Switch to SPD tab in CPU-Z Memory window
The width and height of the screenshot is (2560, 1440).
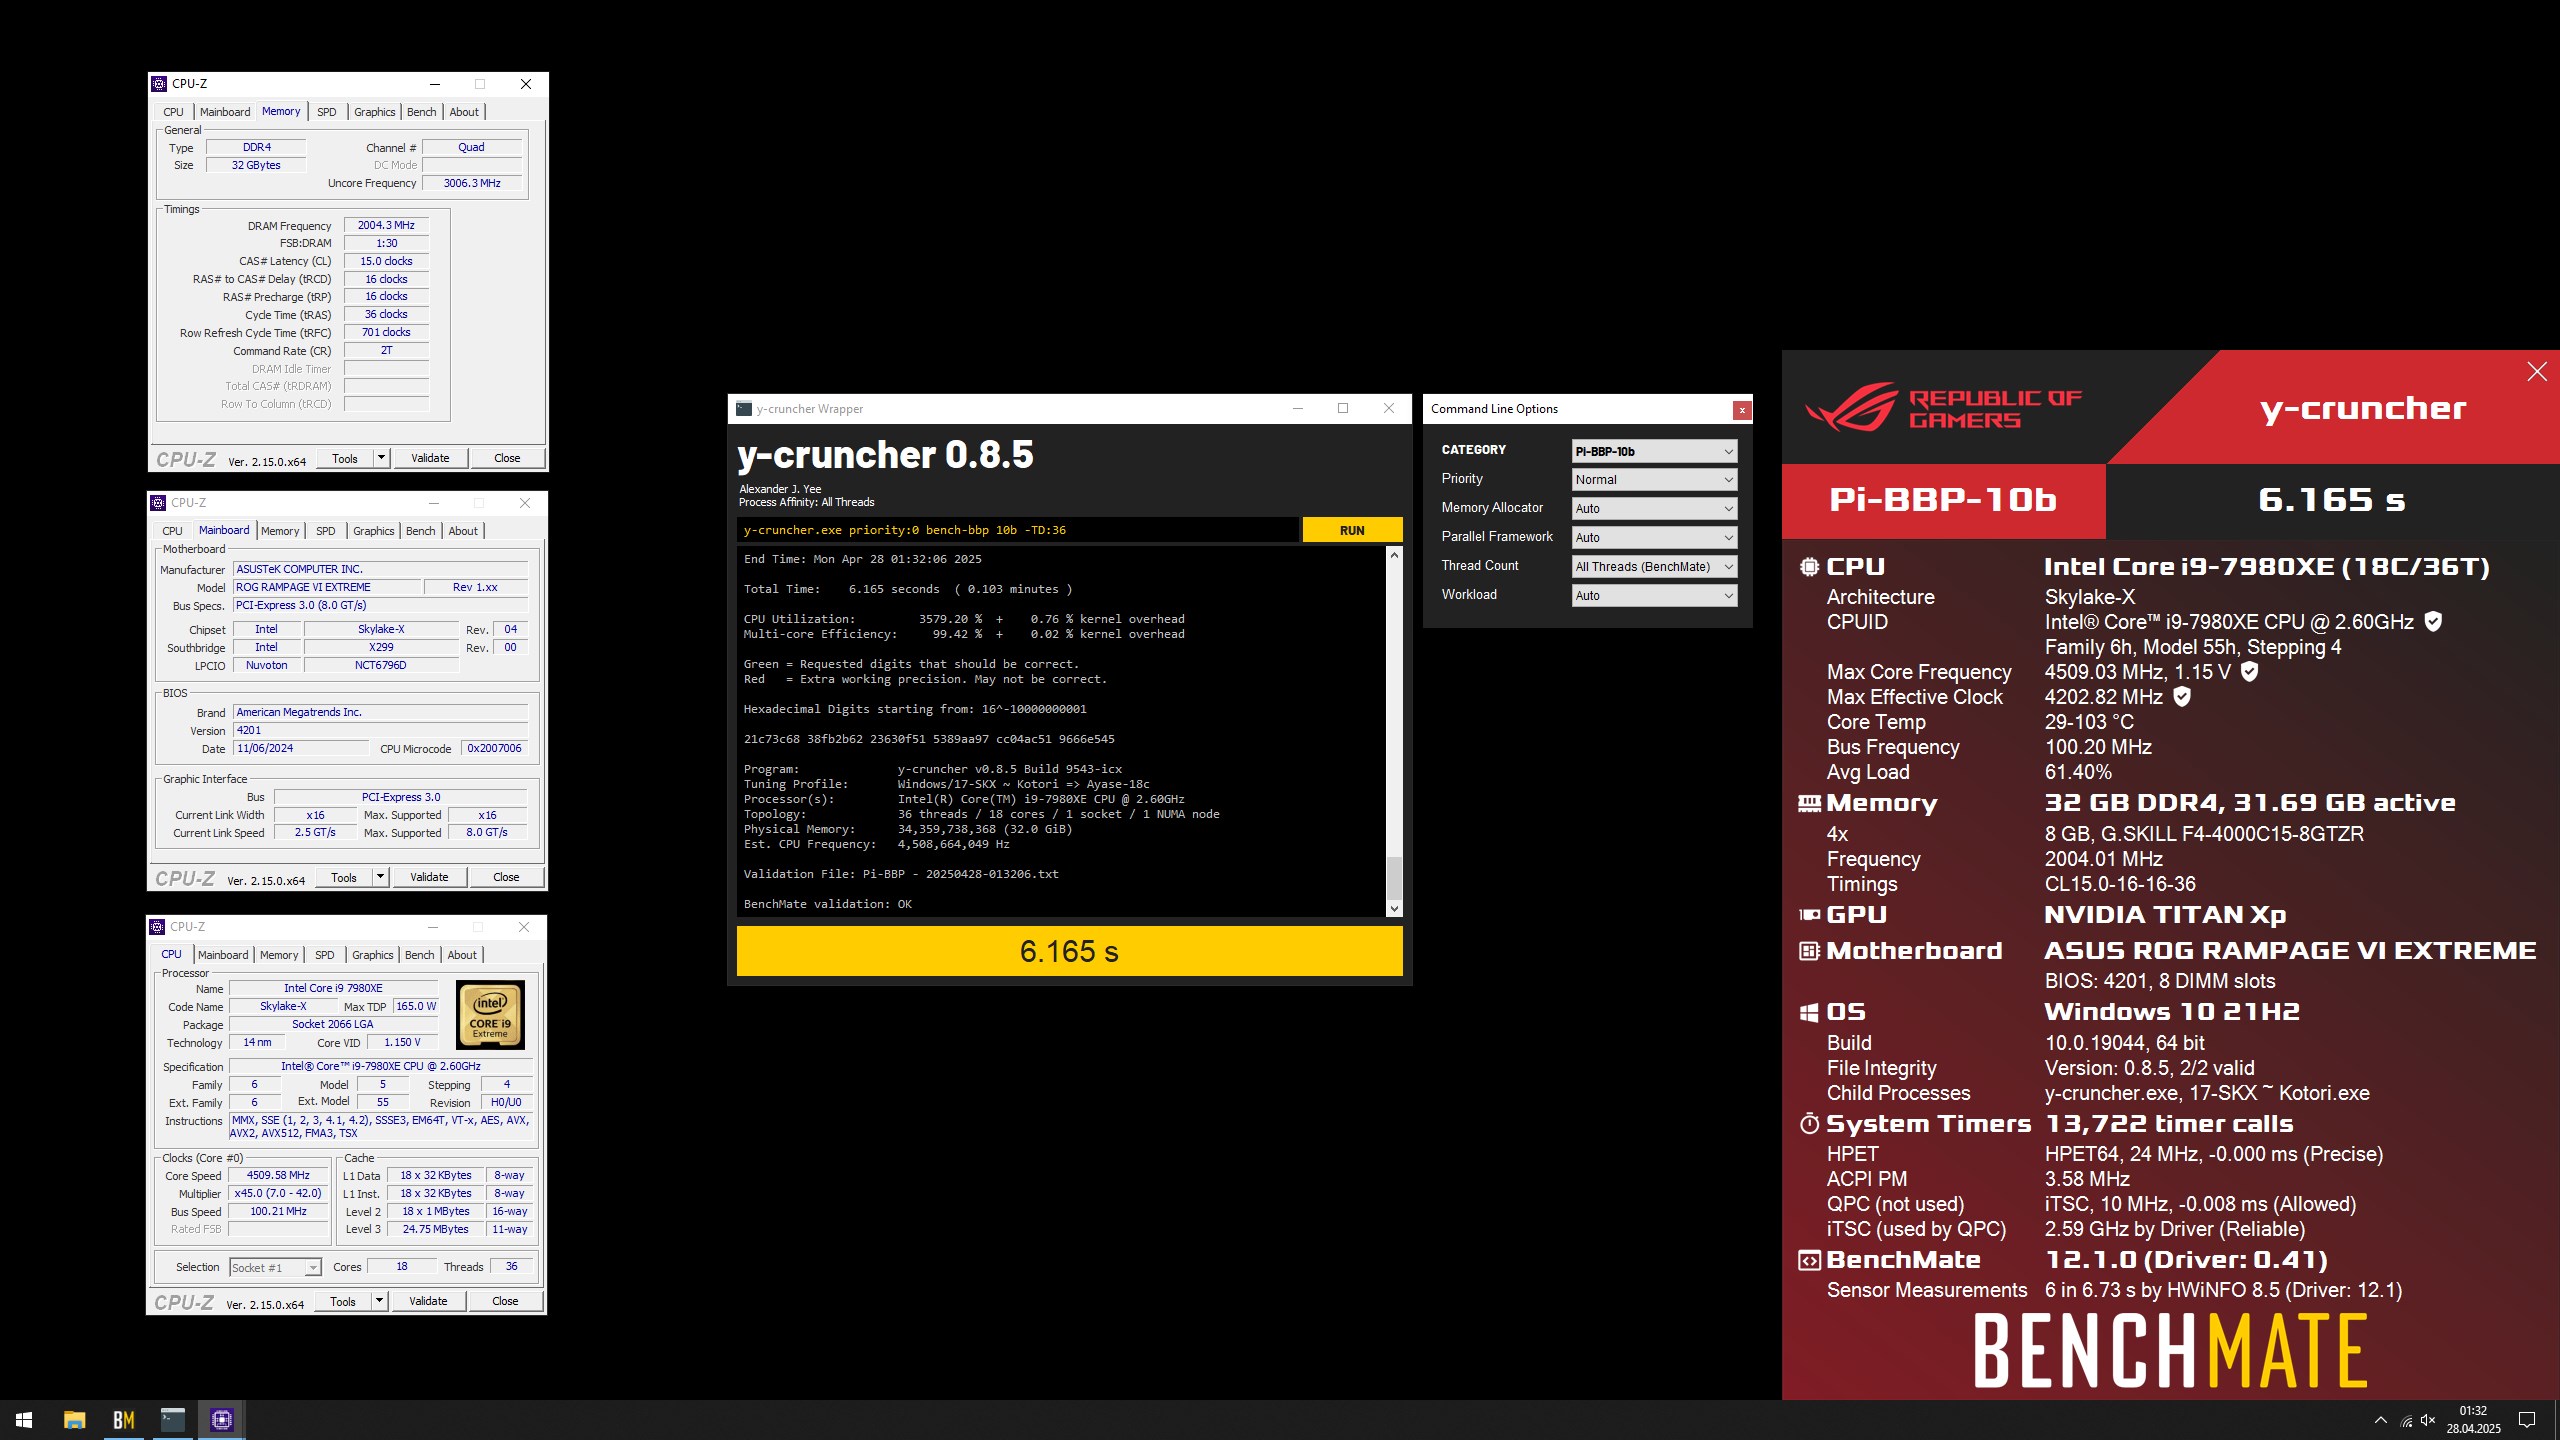(327, 112)
